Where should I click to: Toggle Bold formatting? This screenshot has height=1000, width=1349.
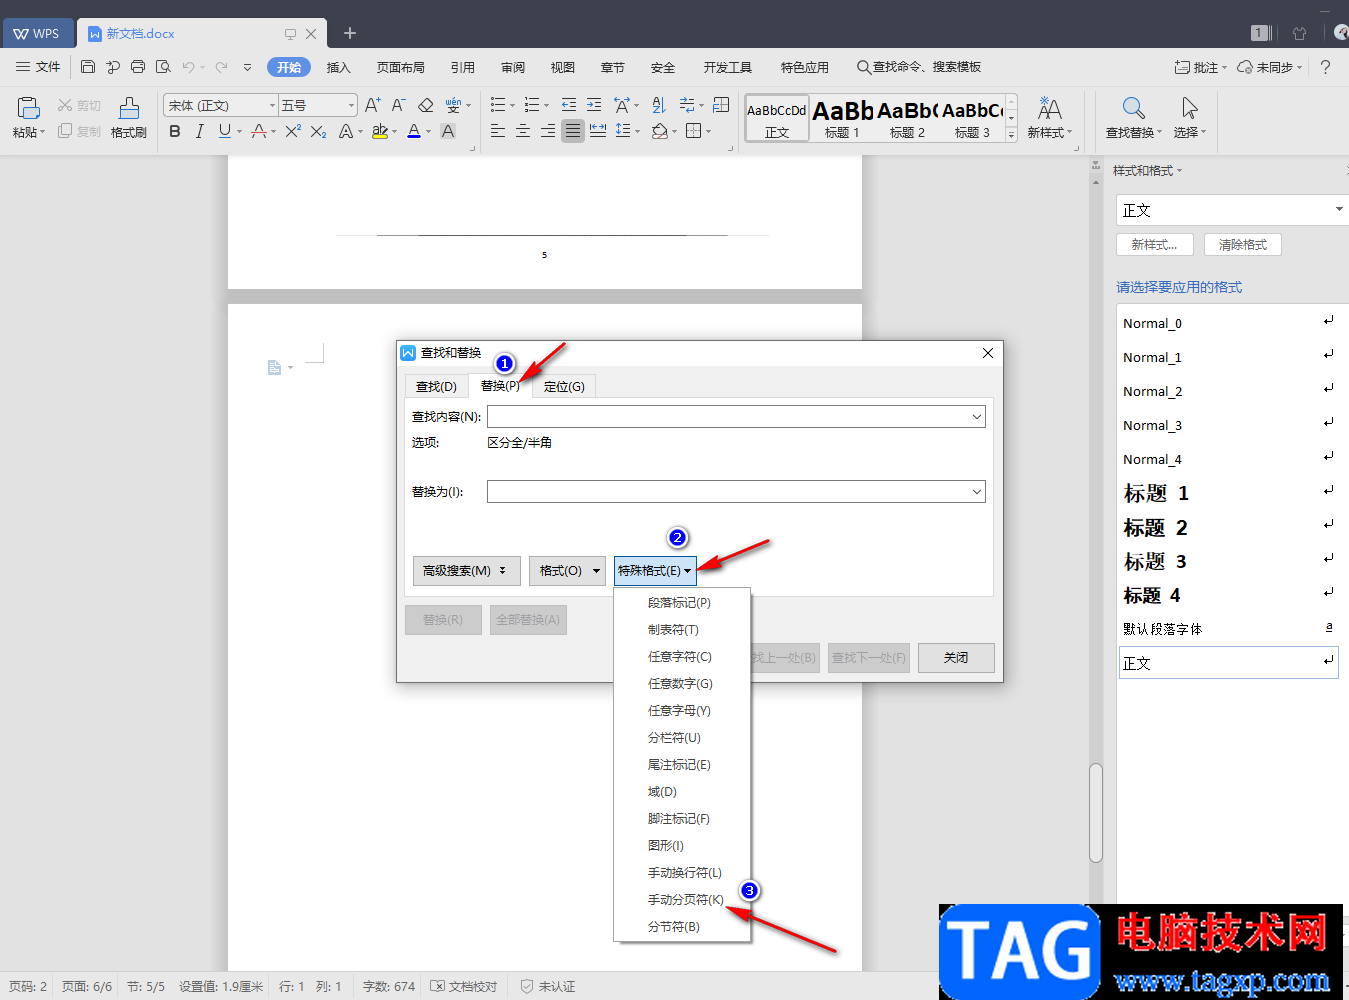point(175,131)
